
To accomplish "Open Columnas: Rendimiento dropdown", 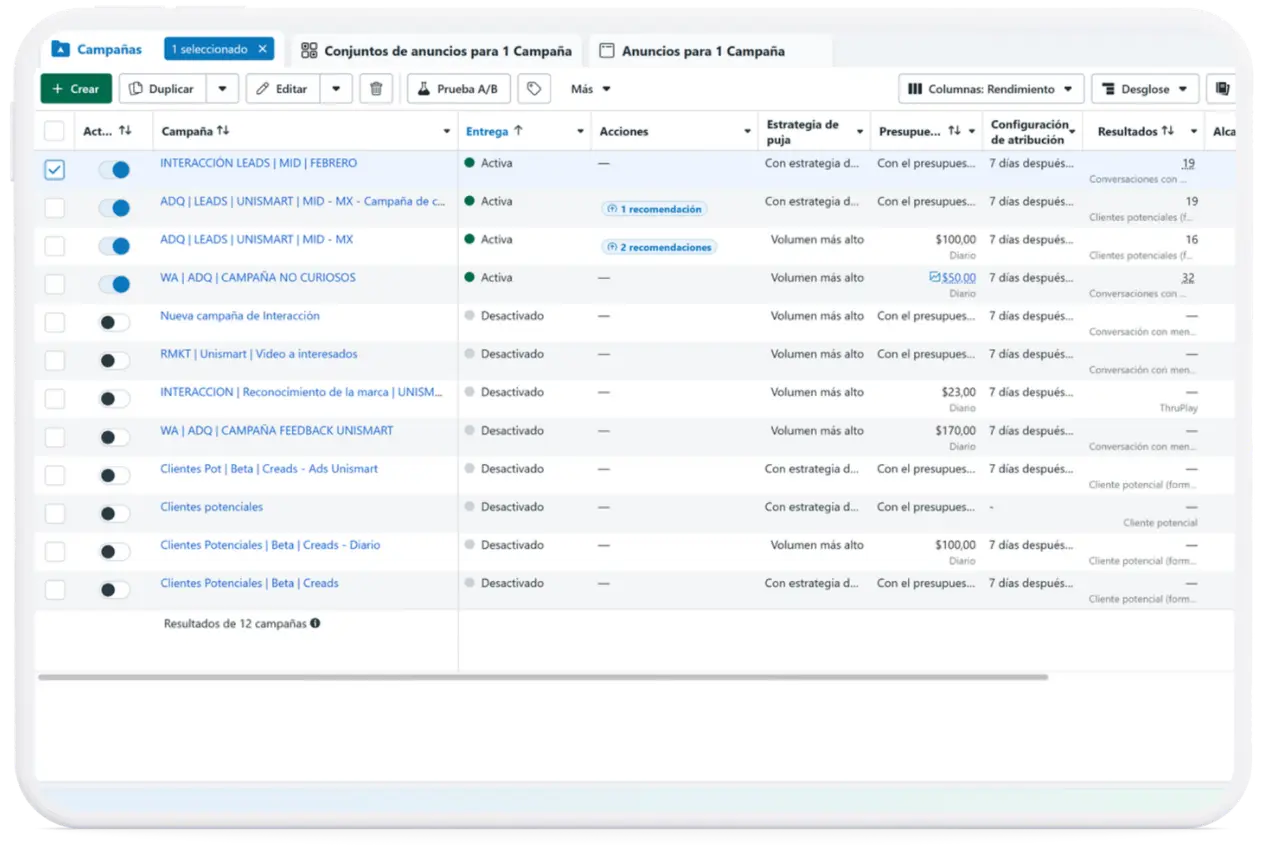I will (x=991, y=89).
